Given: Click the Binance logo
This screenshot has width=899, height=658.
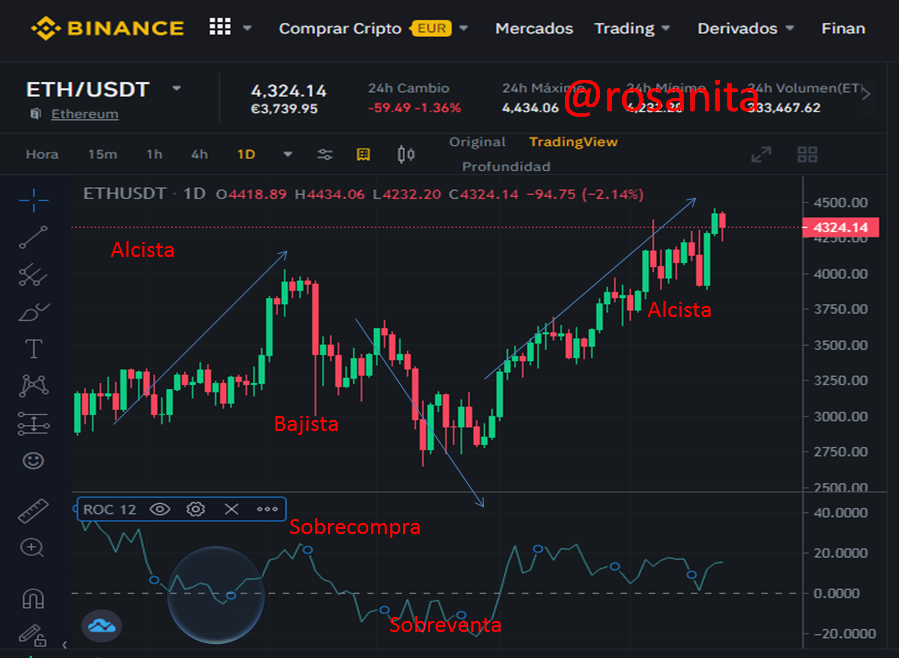Looking at the screenshot, I should [107, 28].
